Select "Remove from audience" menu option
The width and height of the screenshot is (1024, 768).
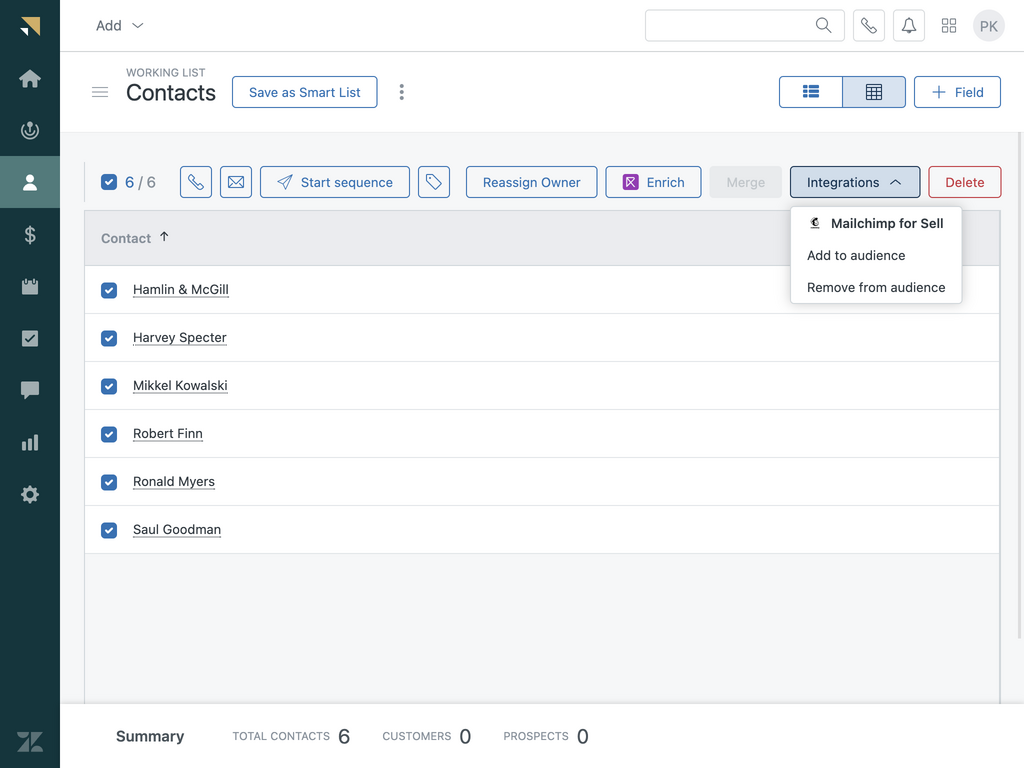pos(876,287)
